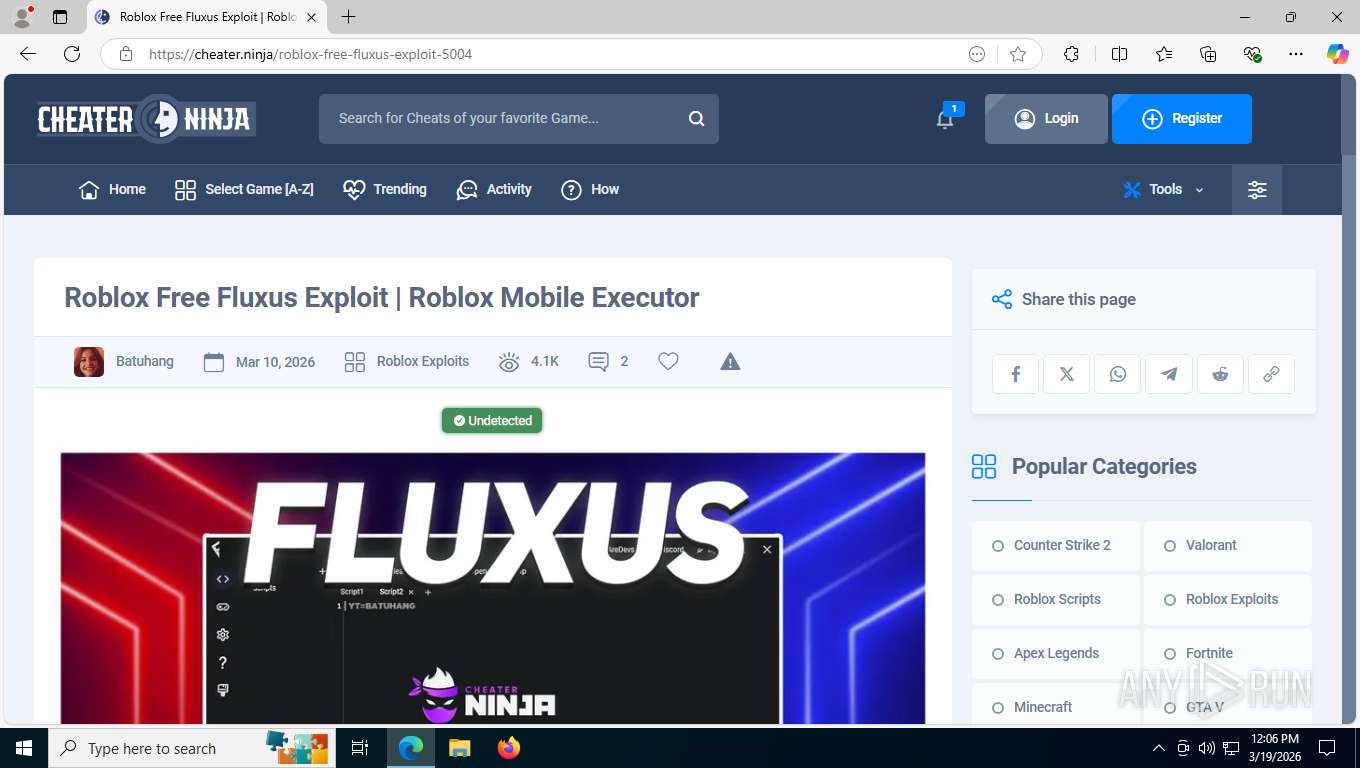Share the page on Reddit
The height and width of the screenshot is (768, 1360).
coord(1220,374)
